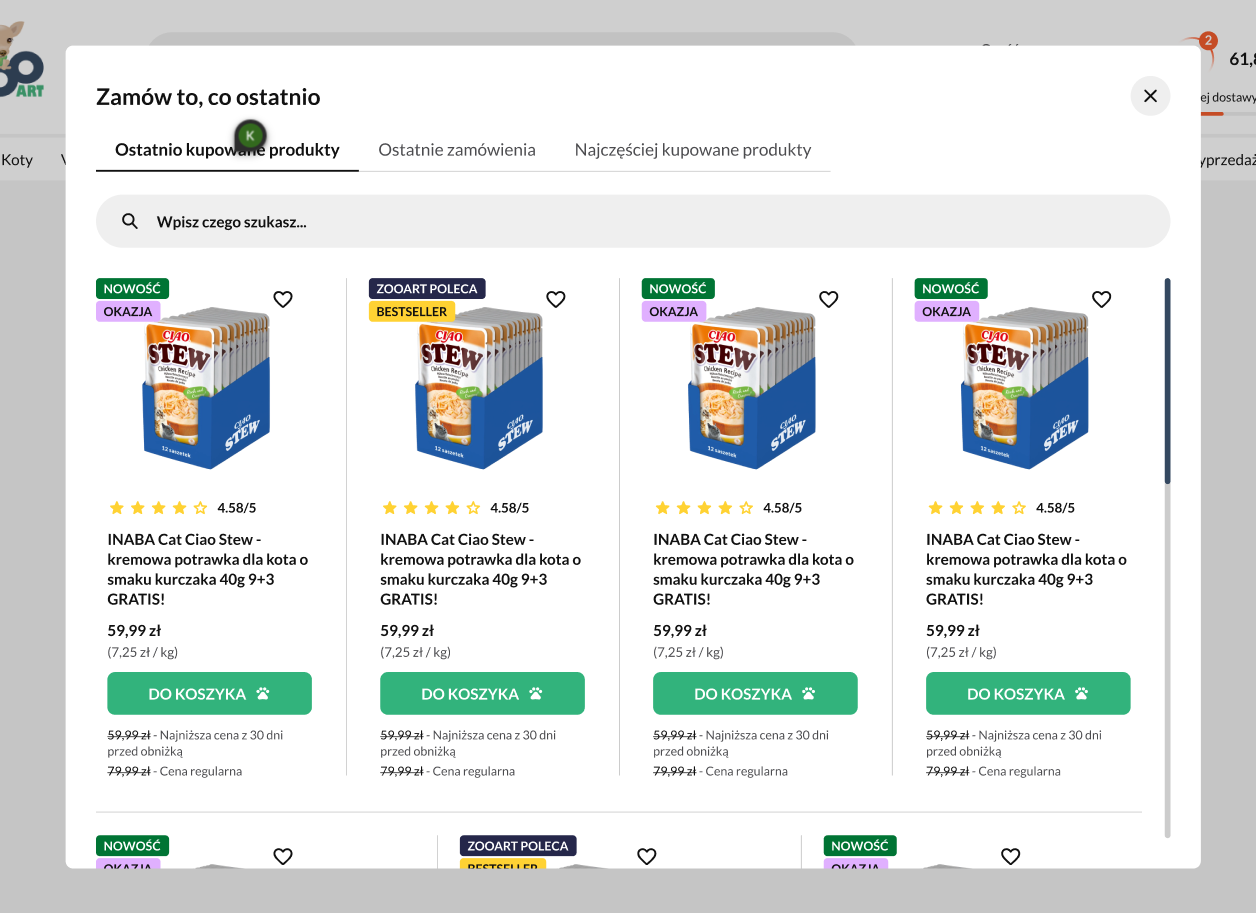
Task: Switch to Ostatnie zamówienia tab
Action: (457, 150)
